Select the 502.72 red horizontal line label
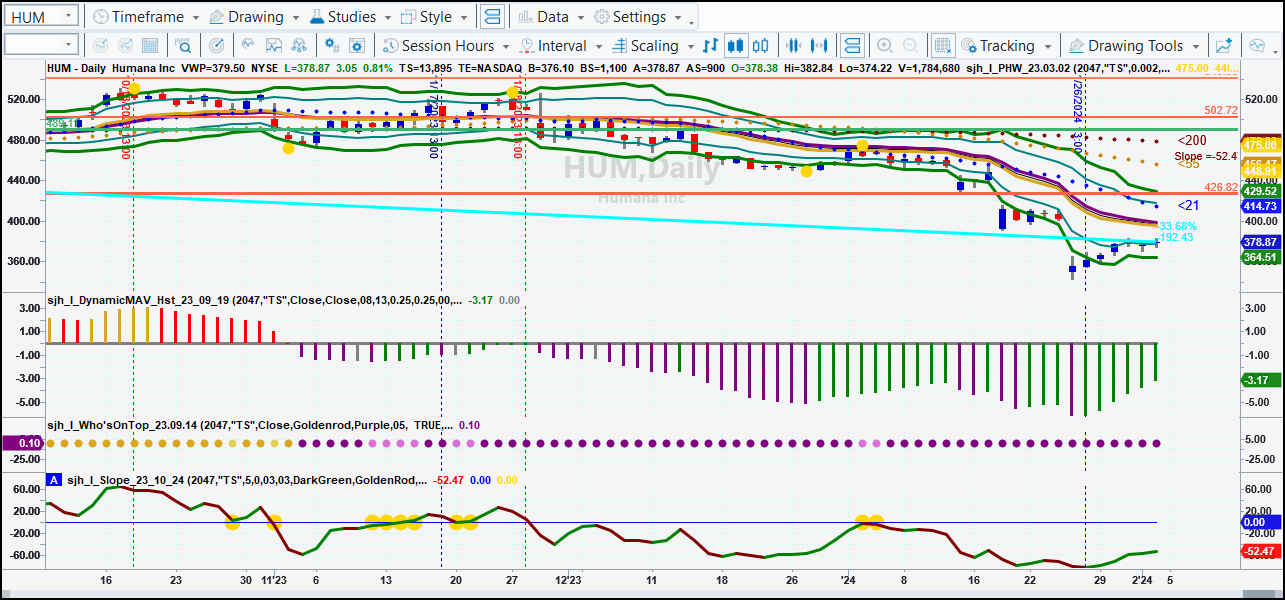The height and width of the screenshot is (600, 1285). tap(1221, 110)
